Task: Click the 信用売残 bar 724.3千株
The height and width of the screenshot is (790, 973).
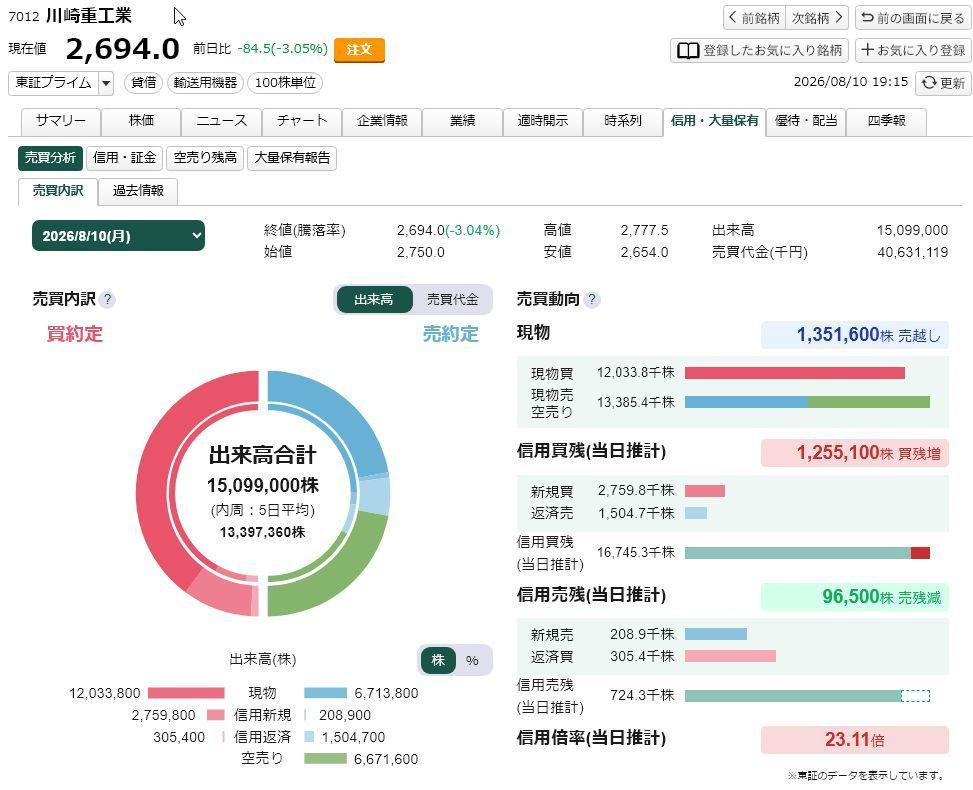Action: tap(807, 696)
